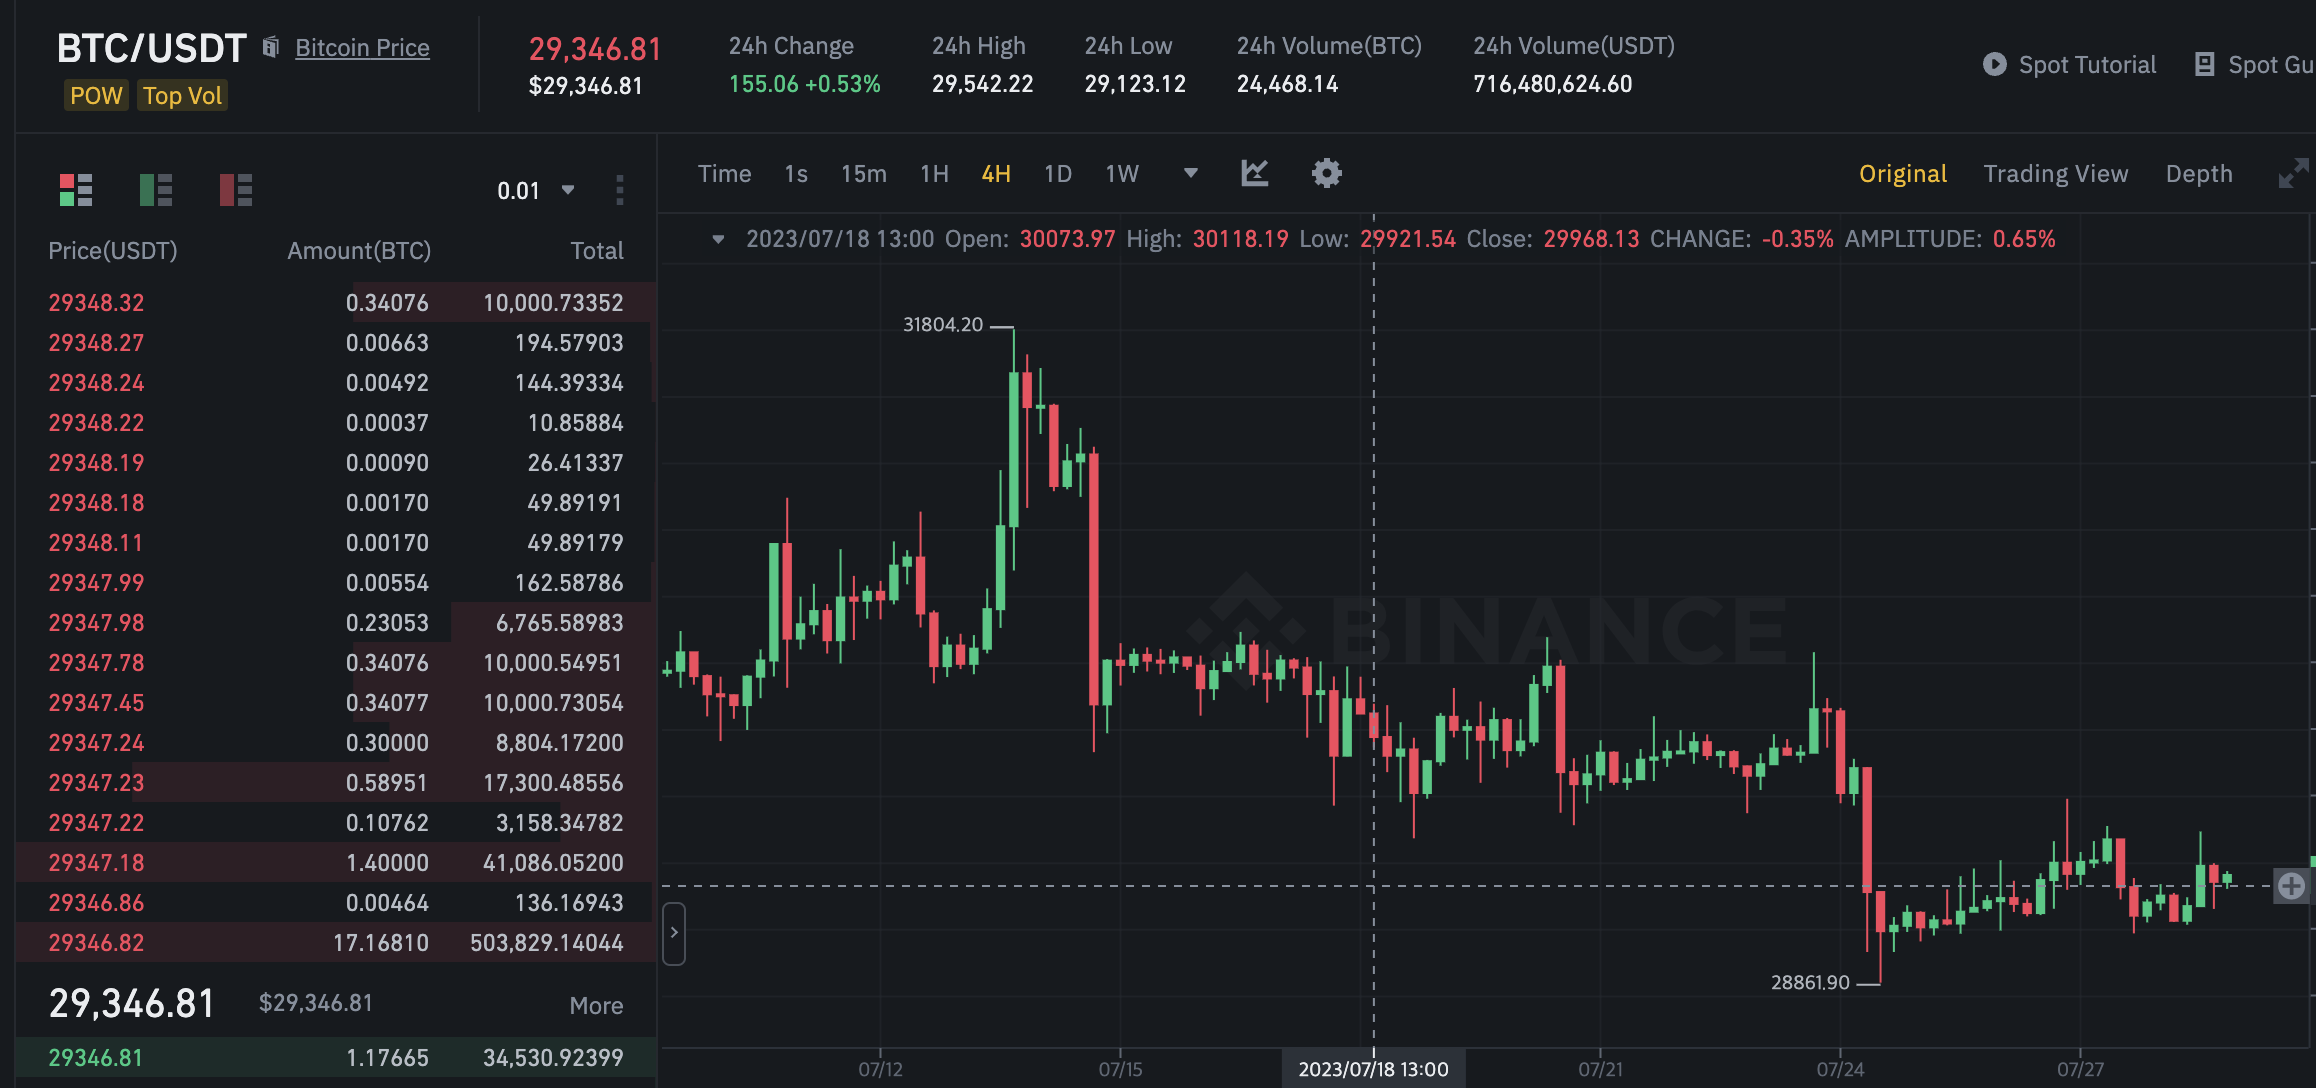This screenshot has width=2316, height=1088.
Task: Switch to Trading View chart tab
Action: click(x=2055, y=173)
